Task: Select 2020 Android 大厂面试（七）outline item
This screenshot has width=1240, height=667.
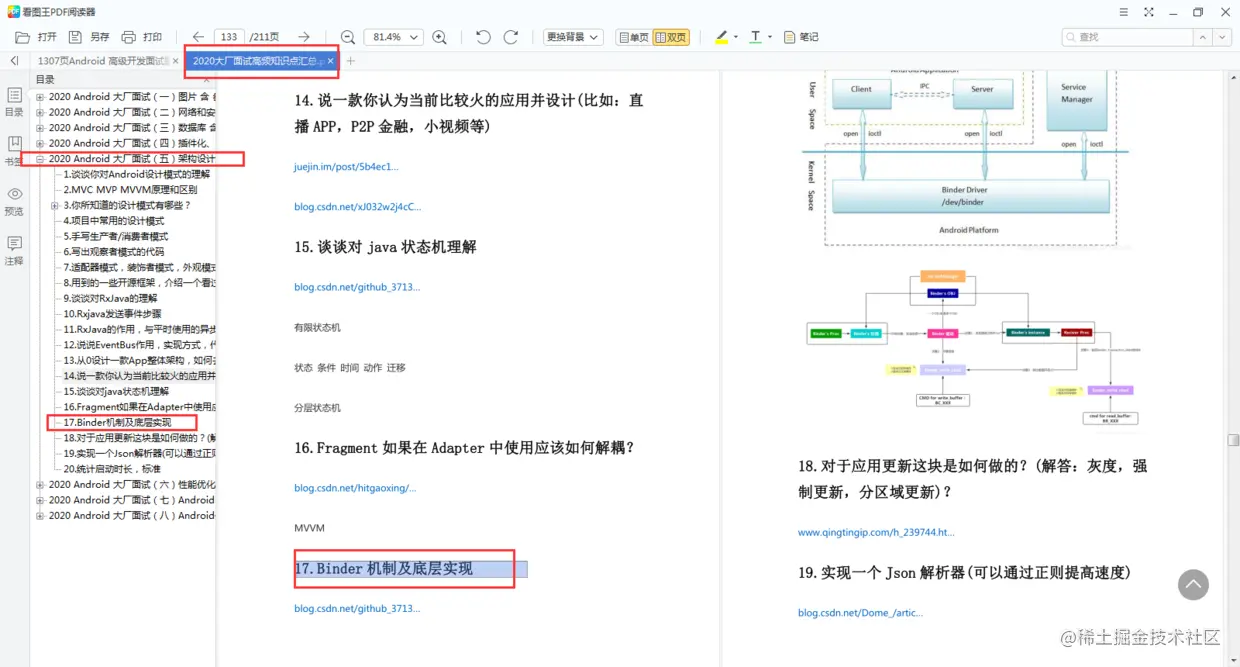Action: pyautogui.click(x=132, y=500)
